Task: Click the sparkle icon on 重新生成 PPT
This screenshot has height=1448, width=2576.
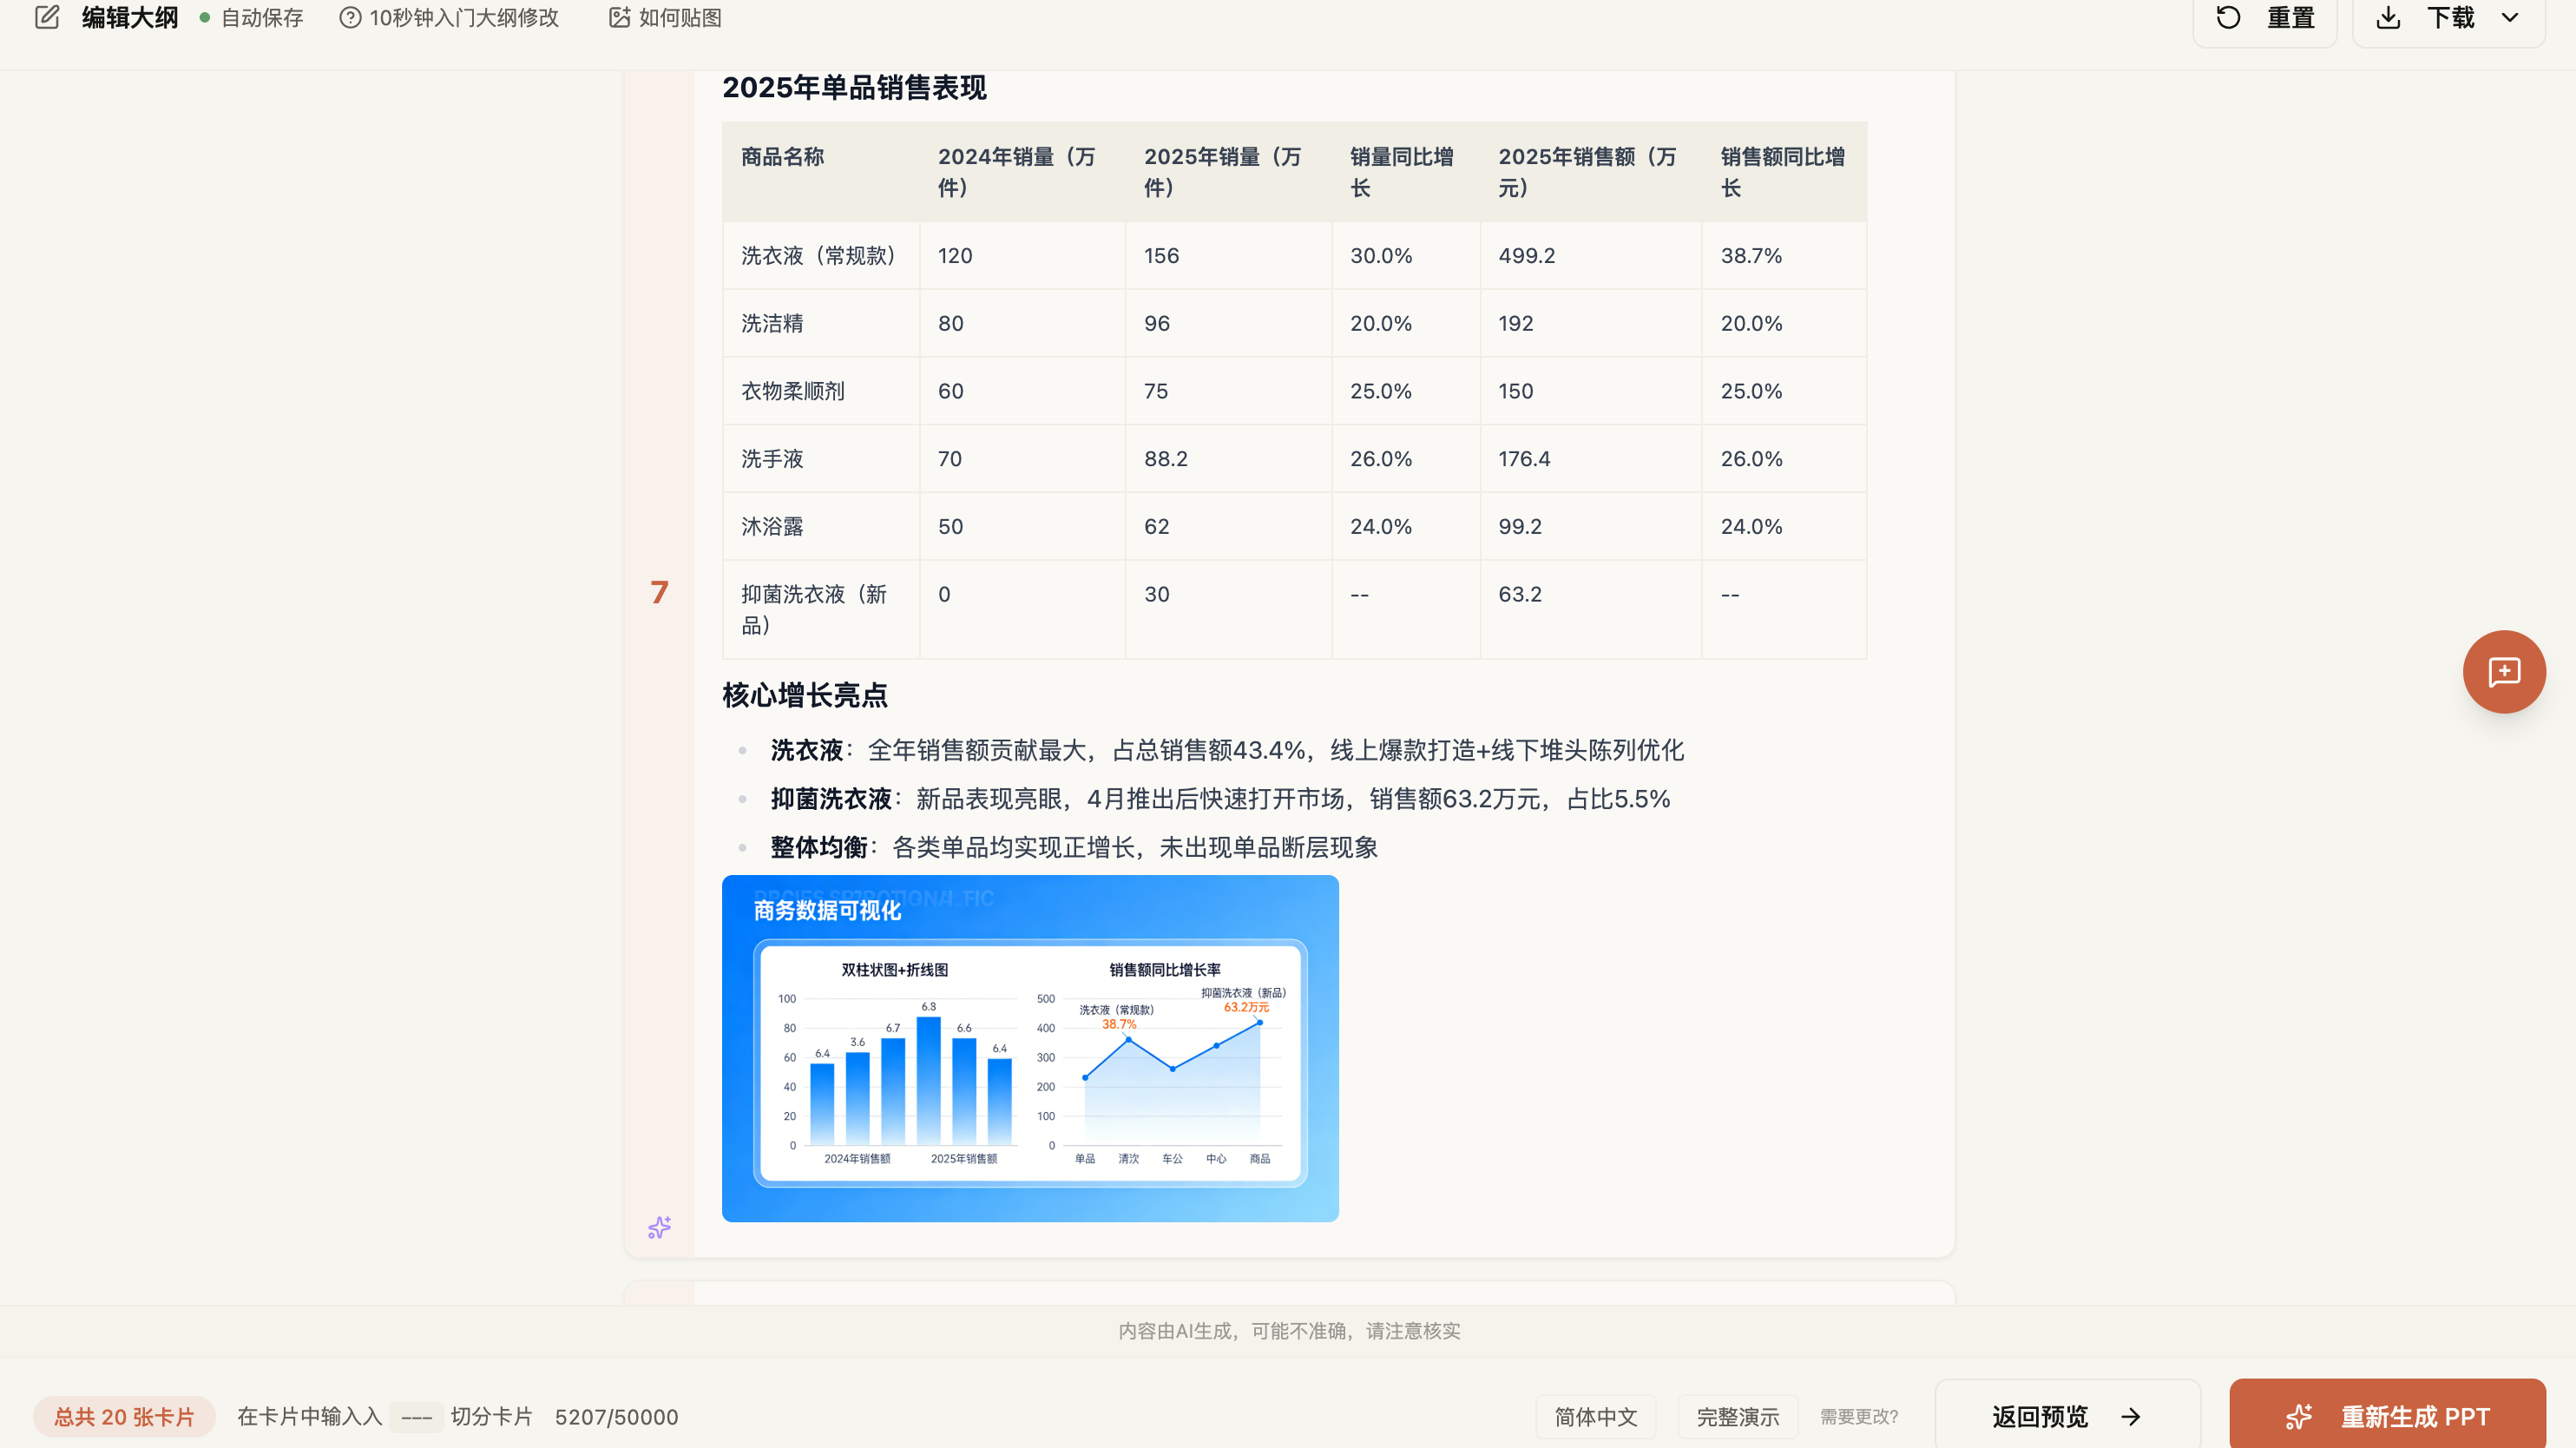Action: coord(2299,1417)
